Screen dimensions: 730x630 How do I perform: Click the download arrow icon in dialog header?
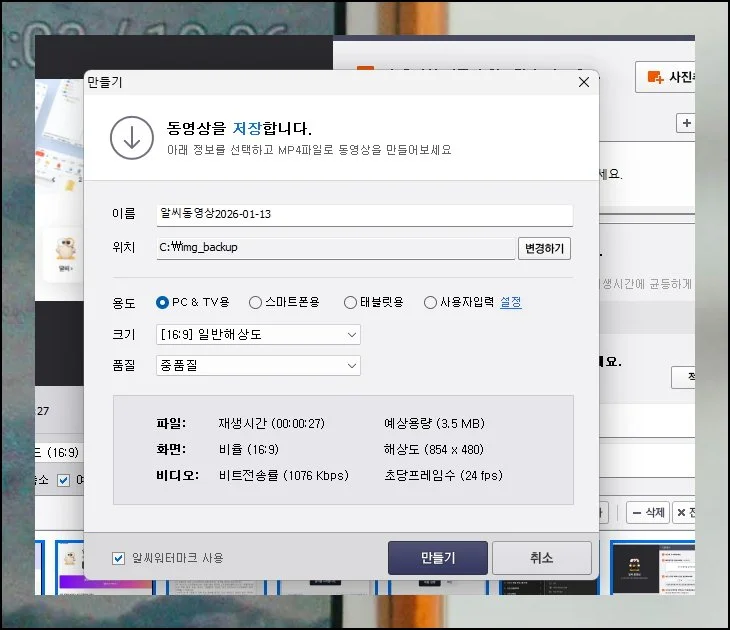130,138
